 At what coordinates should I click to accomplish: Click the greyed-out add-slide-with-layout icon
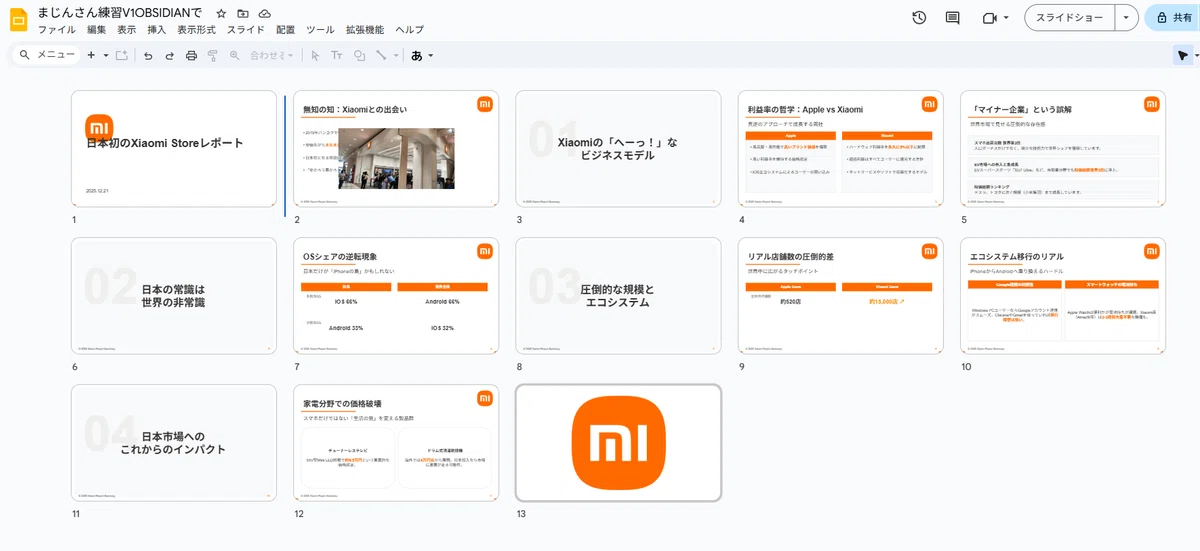click(x=122, y=55)
